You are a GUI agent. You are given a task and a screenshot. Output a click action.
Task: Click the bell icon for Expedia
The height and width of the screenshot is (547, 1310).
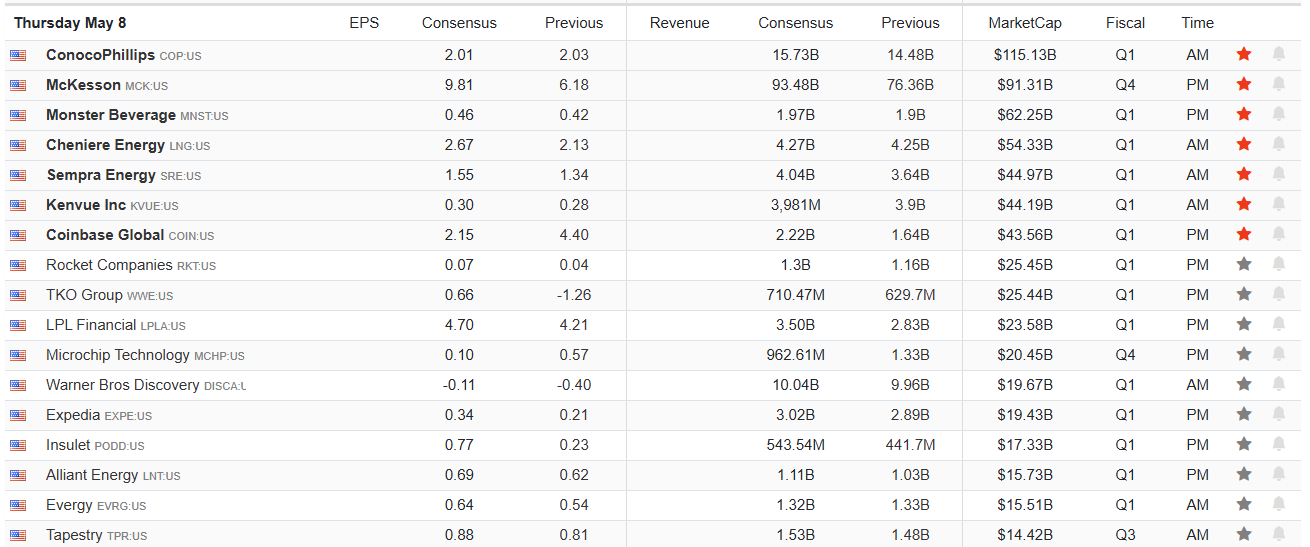coord(1278,415)
